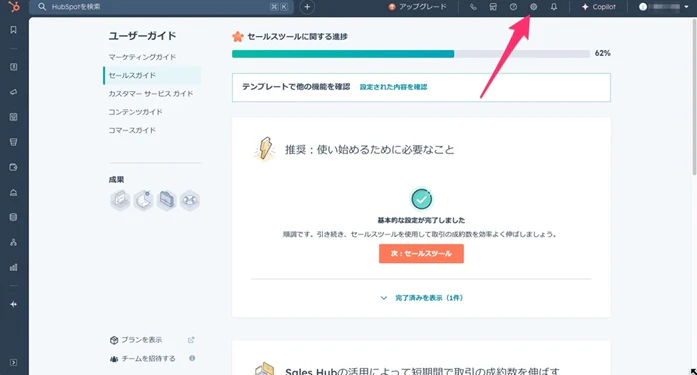This screenshot has height=375, width=697.
Task: Open the settings gear icon
Action: pos(533,7)
